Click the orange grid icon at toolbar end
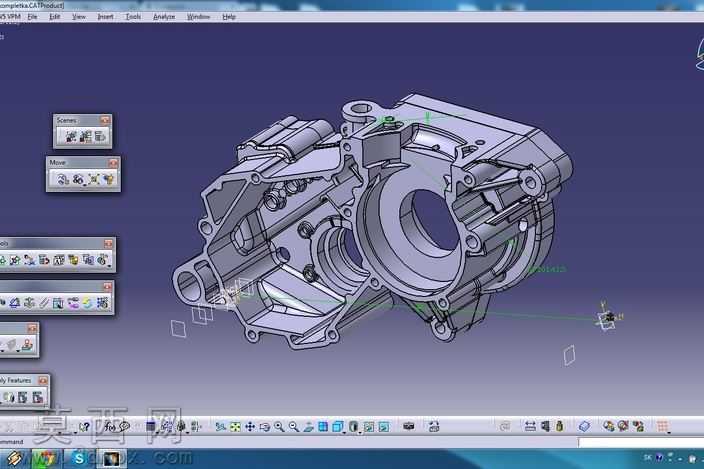This screenshot has width=704, height=469. (663, 426)
